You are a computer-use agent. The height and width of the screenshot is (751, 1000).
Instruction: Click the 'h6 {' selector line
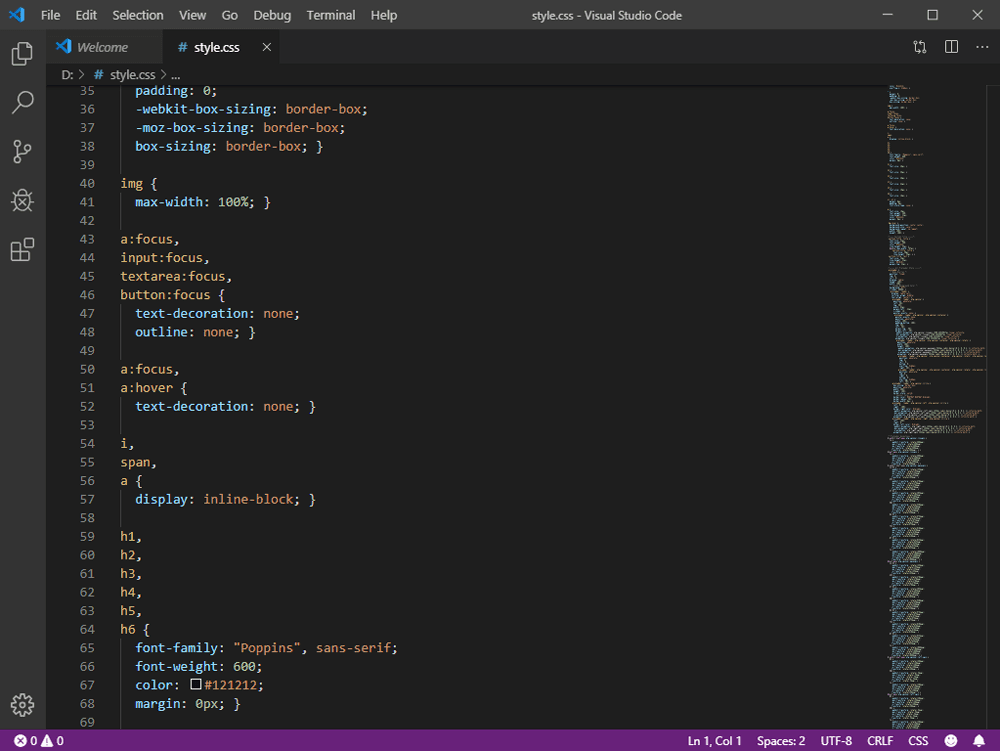coord(135,629)
